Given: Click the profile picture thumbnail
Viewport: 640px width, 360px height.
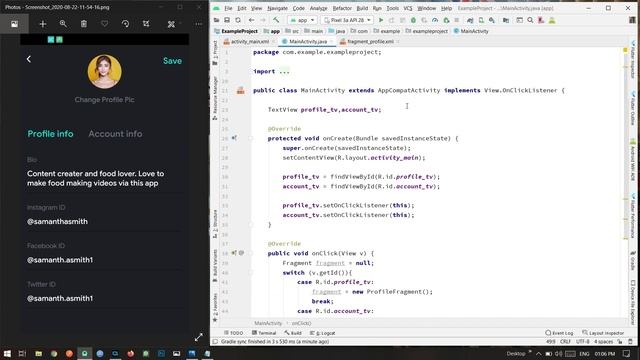Looking at the screenshot, I should click(104, 72).
